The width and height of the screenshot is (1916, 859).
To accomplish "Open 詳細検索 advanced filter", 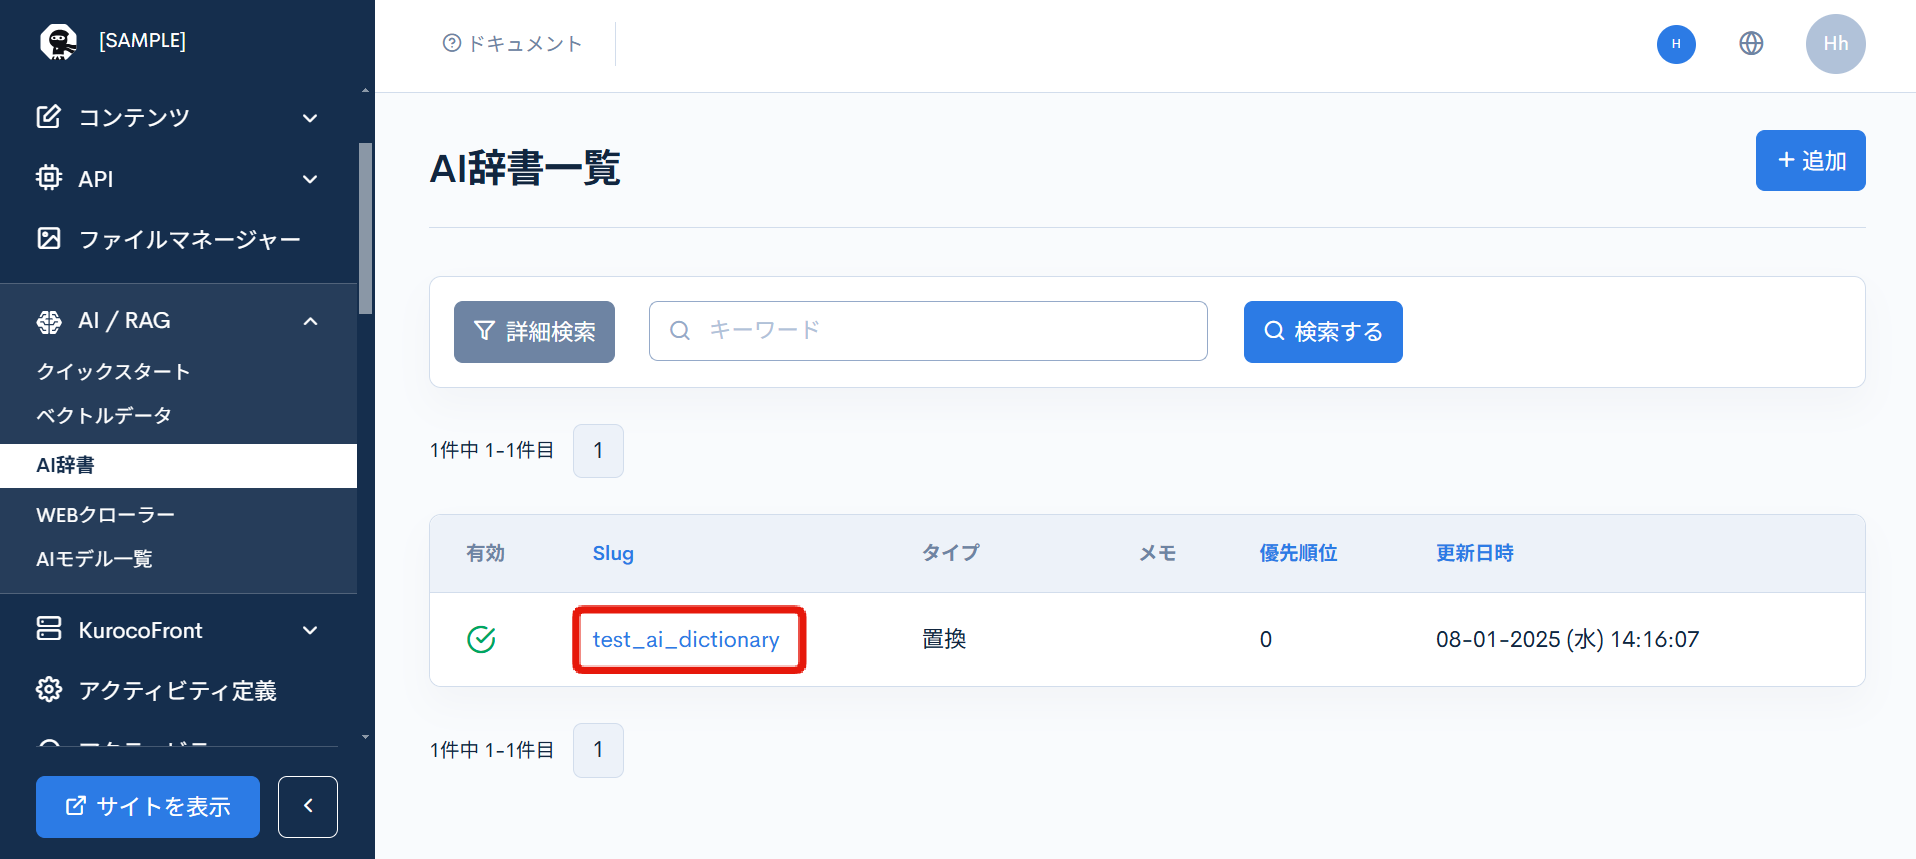I will point(534,332).
